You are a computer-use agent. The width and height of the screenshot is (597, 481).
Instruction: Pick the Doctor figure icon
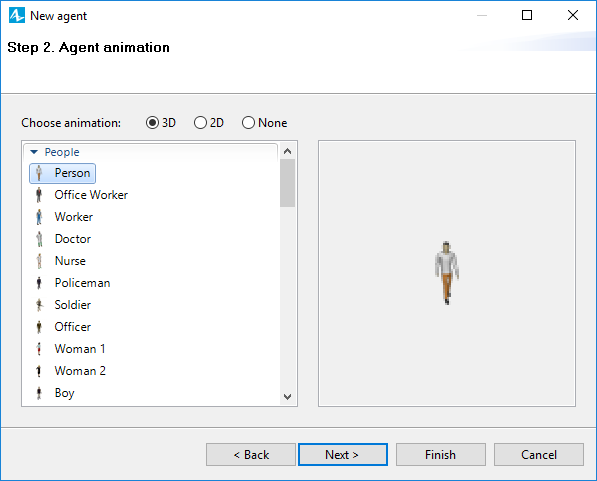[x=39, y=239]
